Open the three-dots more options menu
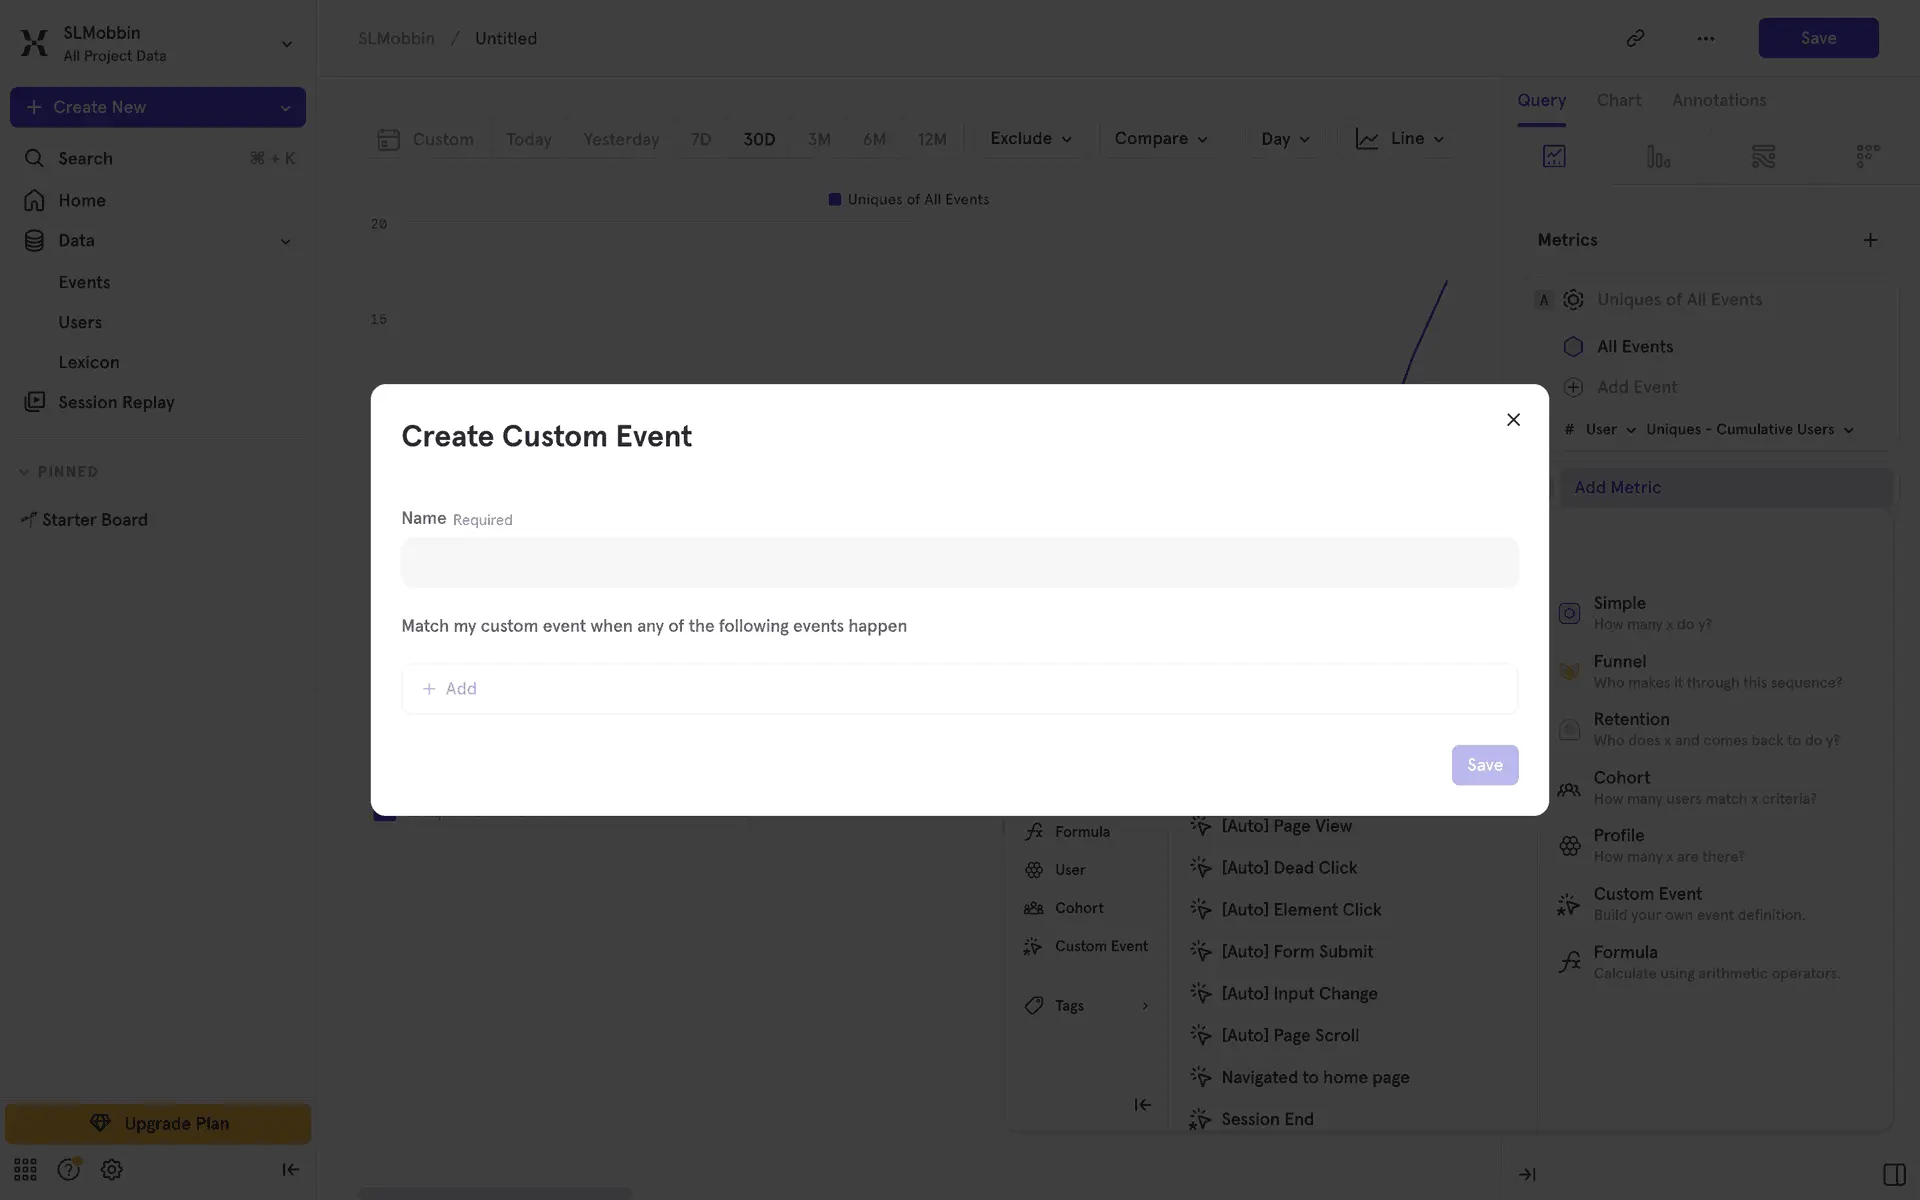 (x=1705, y=38)
